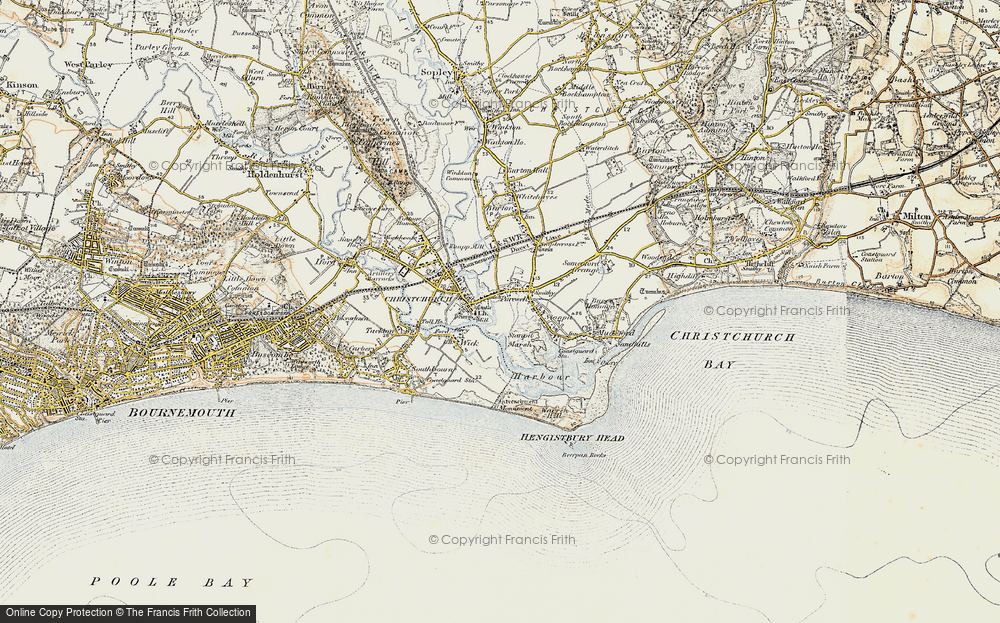Click the POOLE BAY sea label
This screenshot has height=623, width=1000.
[x=172, y=582]
